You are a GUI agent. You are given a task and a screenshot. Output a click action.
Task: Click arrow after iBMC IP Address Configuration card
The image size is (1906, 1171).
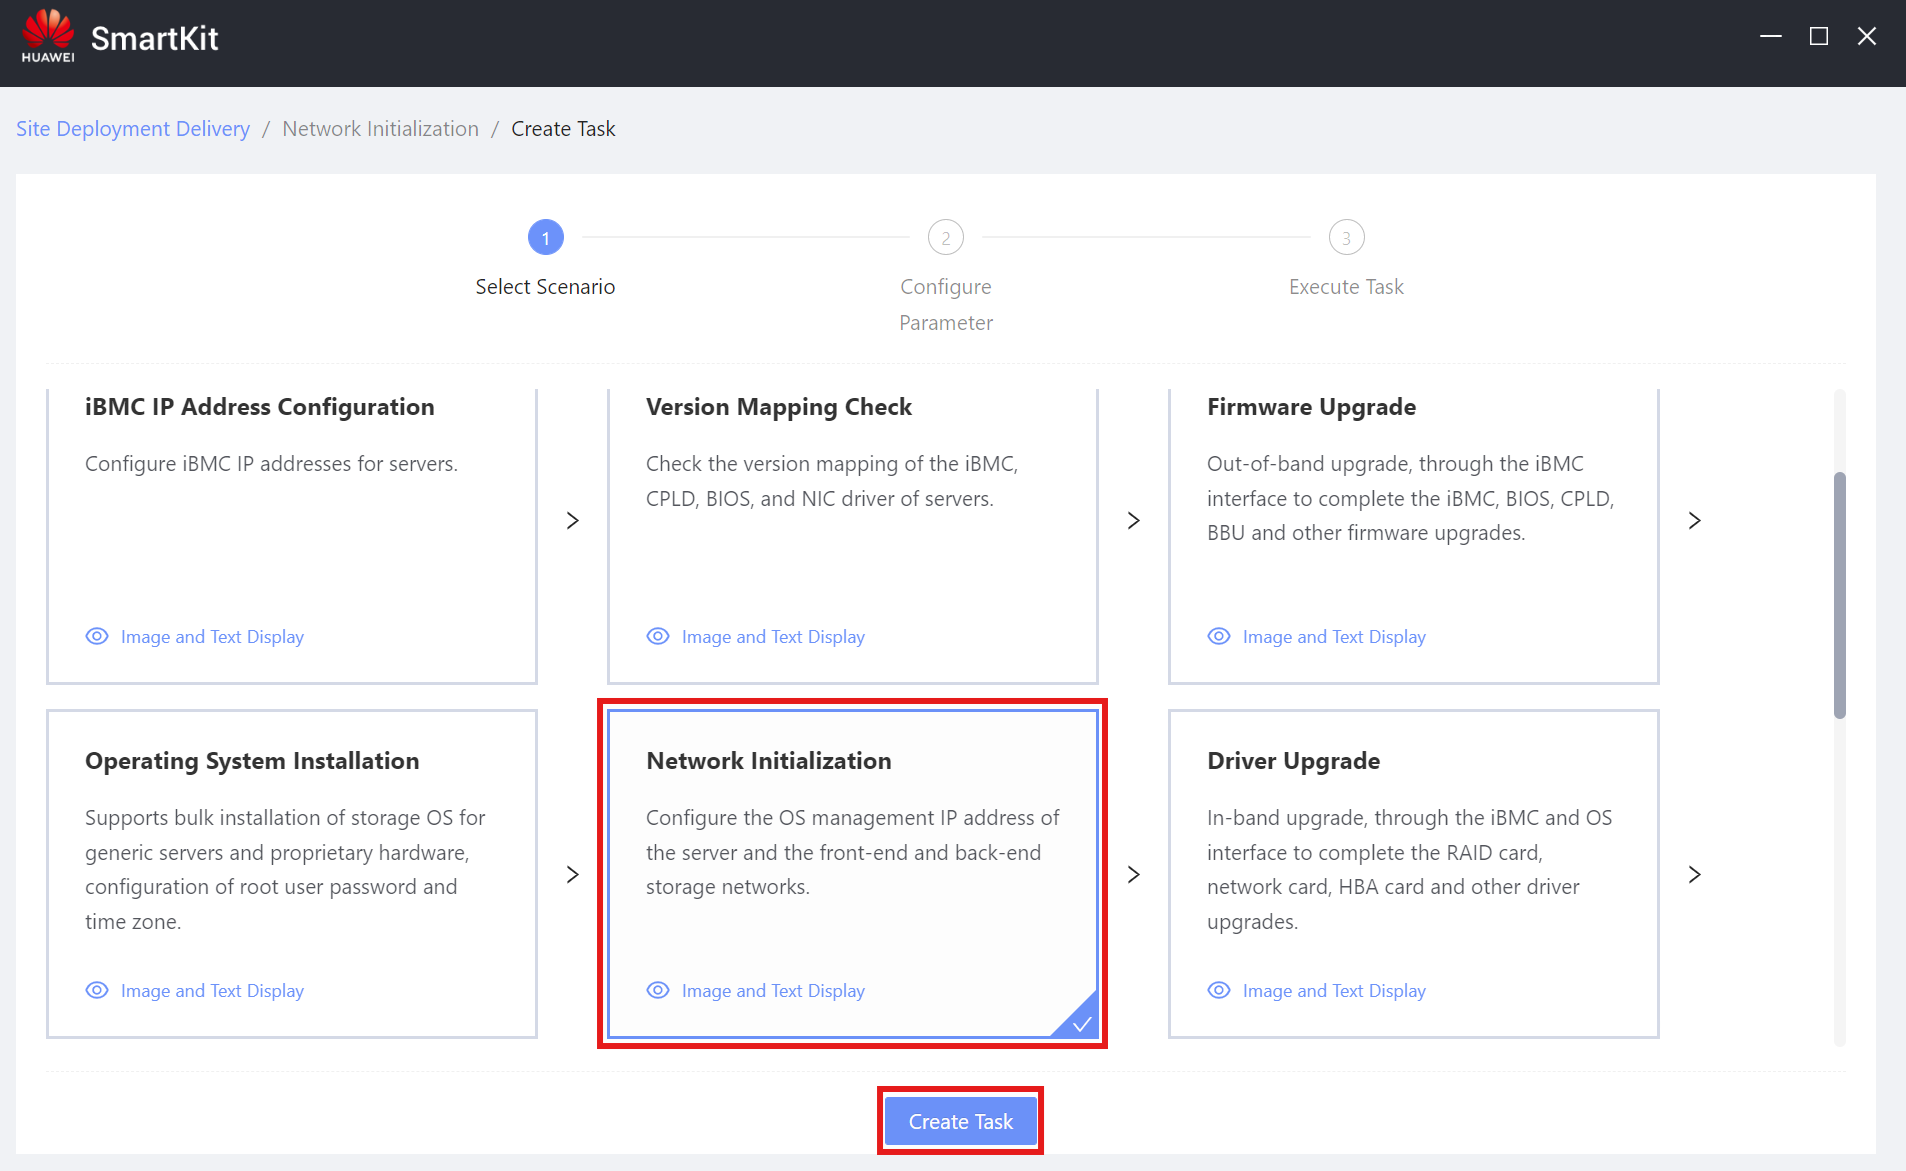pos(573,521)
